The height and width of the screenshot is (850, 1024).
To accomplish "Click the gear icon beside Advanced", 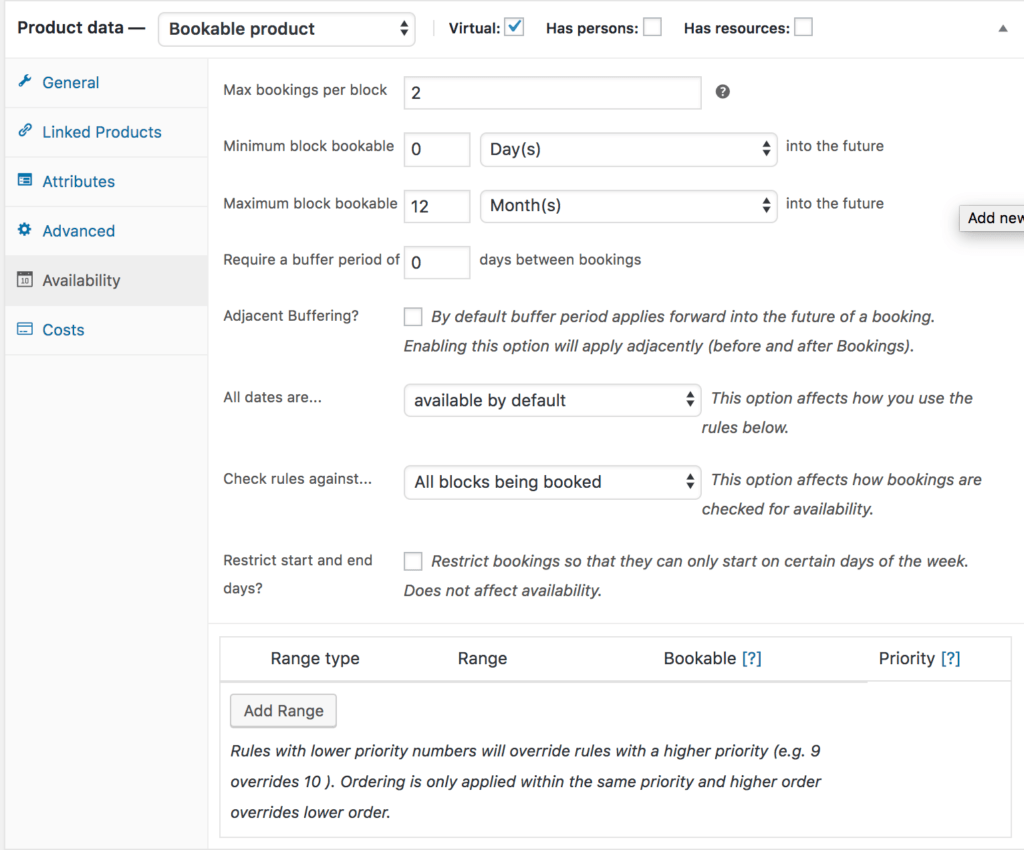I will (x=25, y=230).
